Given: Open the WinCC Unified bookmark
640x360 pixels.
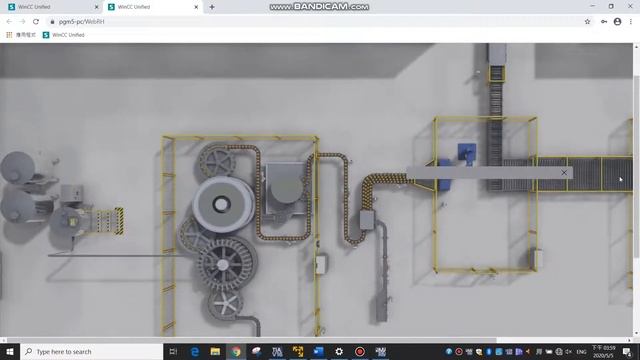Looking at the screenshot, I should tap(64, 35).
